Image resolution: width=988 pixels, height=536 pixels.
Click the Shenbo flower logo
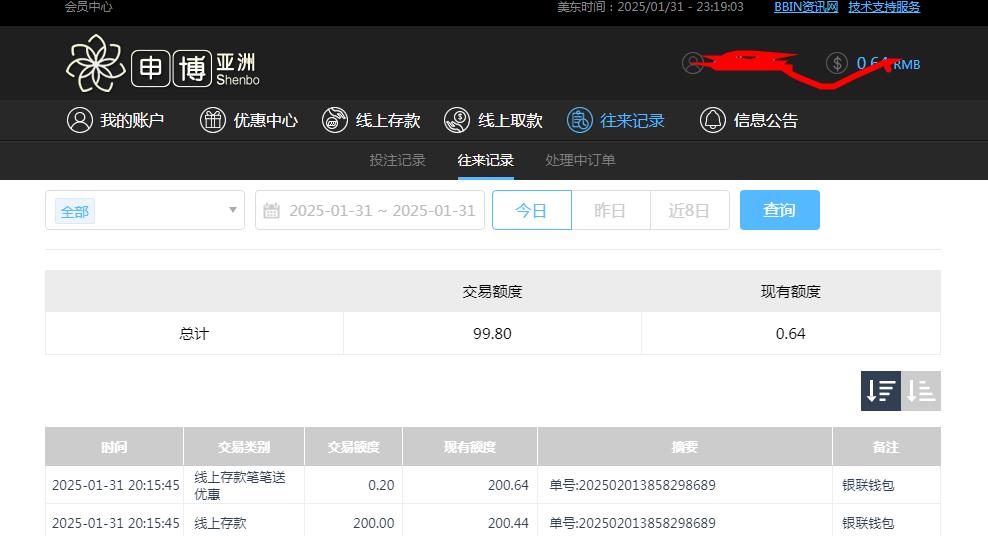pos(96,63)
